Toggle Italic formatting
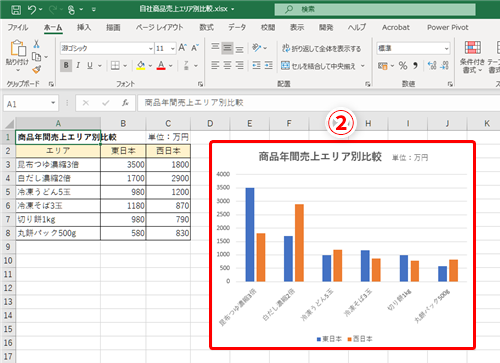Image resolution: width=500 pixels, height=363 pixels. click(x=78, y=65)
